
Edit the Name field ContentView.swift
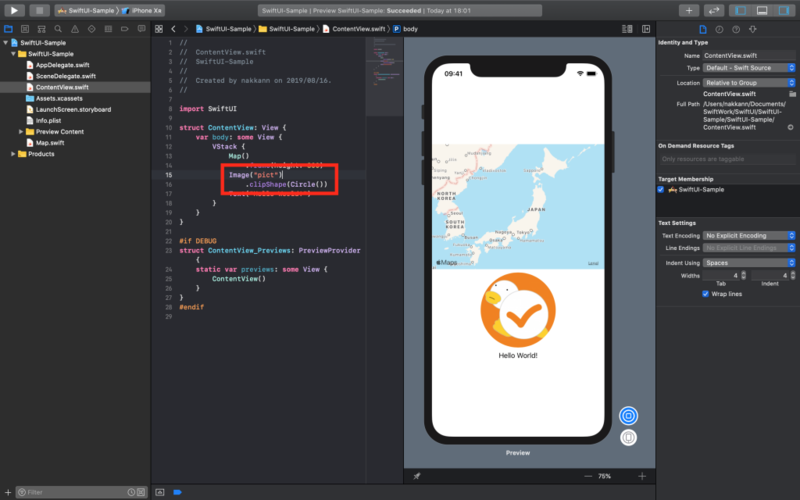[749, 56]
